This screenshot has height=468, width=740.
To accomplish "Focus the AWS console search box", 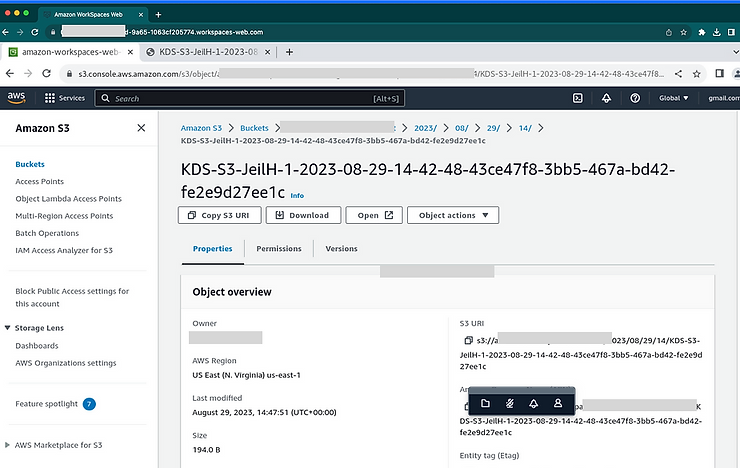I will [x=250, y=98].
